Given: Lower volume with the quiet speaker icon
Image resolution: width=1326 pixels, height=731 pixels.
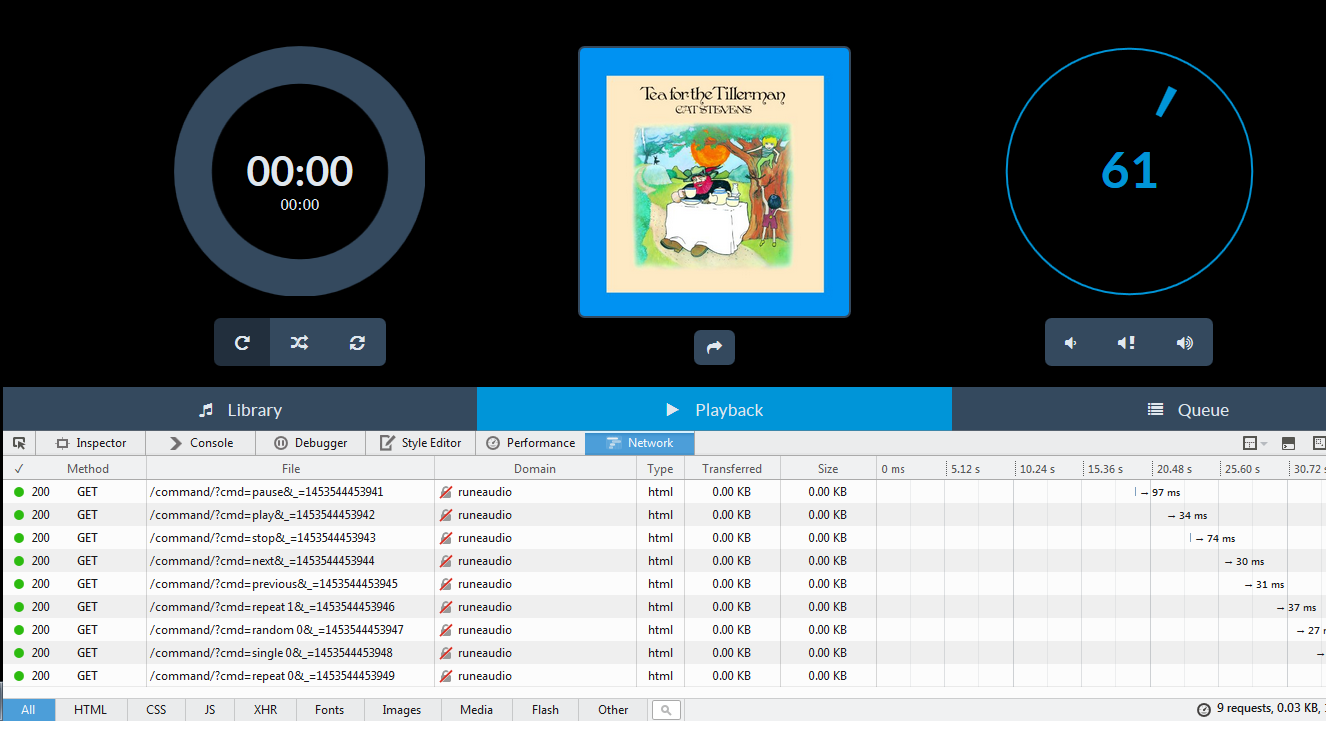Looking at the screenshot, I should pyautogui.click(x=1071, y=342).
